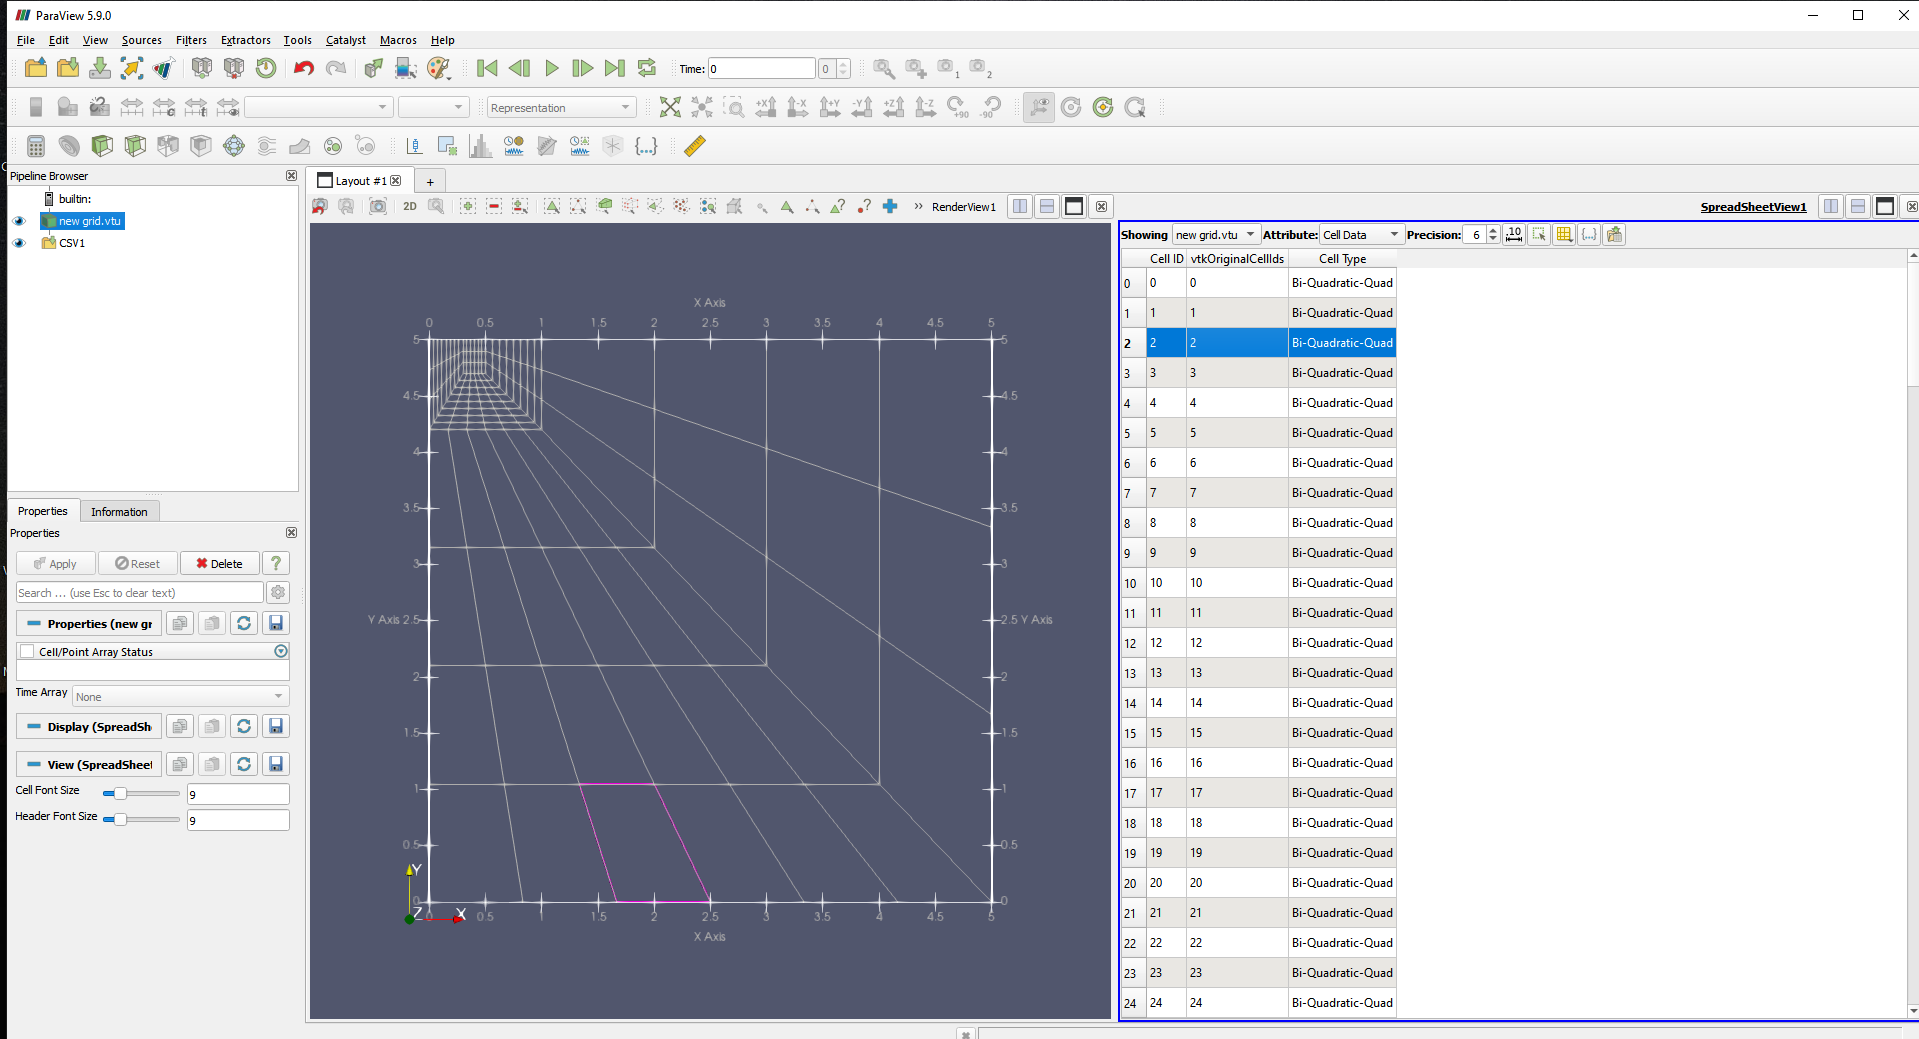Click the Cell Type column header
Screen dimensions: 1919x1039
coord(1342,258)
